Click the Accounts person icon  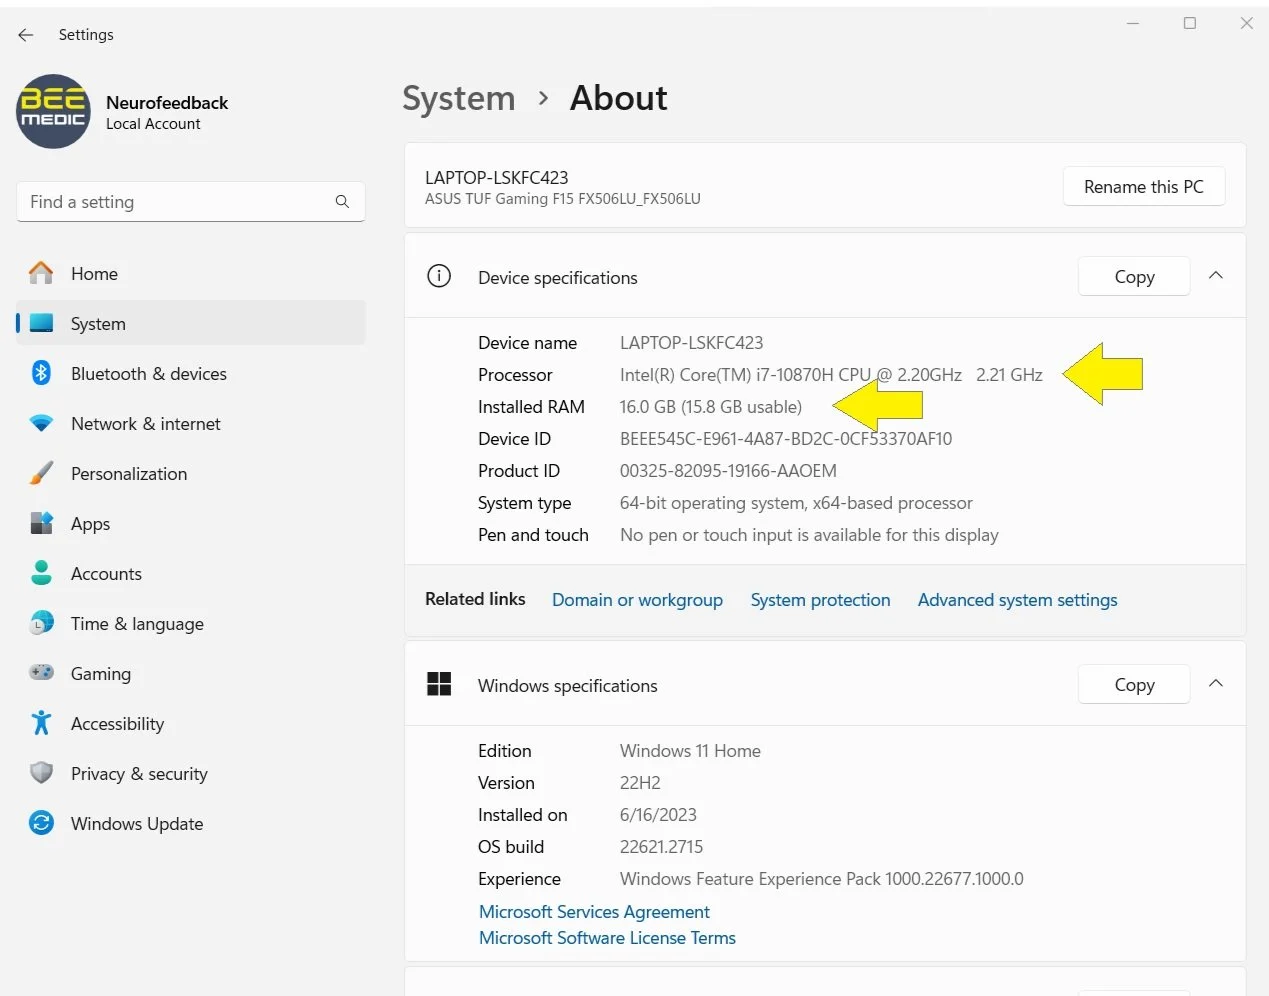[41, 573]
